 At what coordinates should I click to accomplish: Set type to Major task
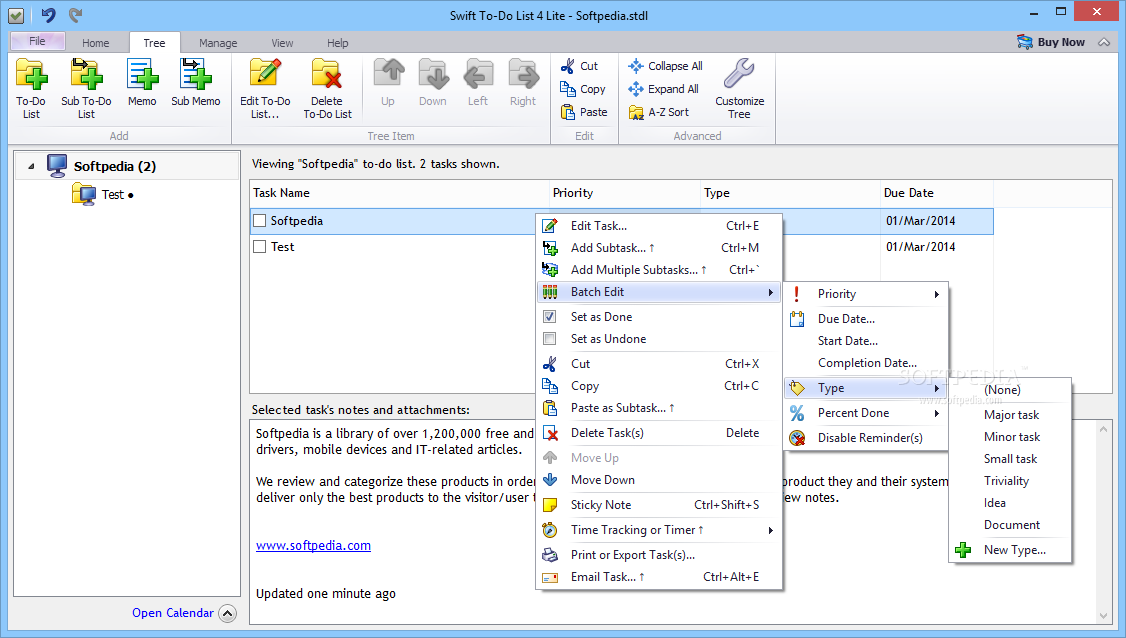tap(1010, 415)
